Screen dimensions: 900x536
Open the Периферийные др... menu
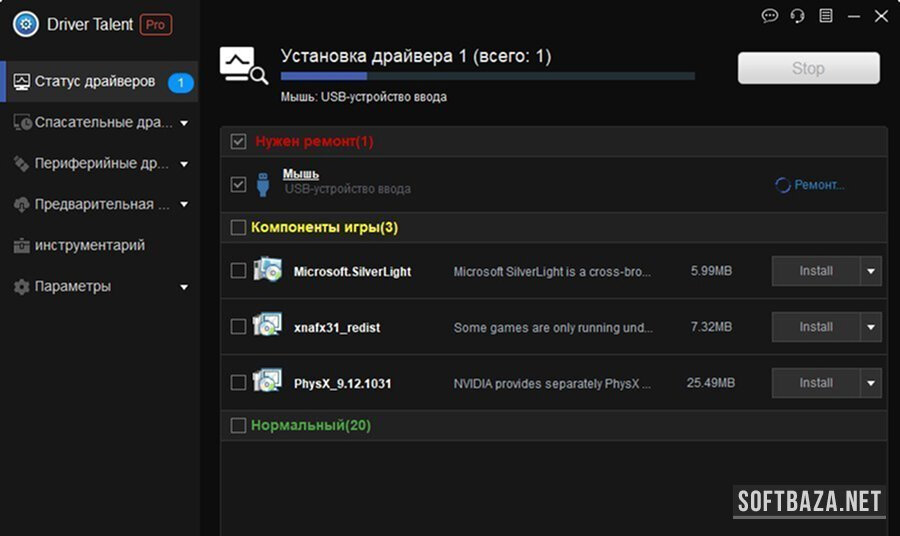(x=99, y=164)
